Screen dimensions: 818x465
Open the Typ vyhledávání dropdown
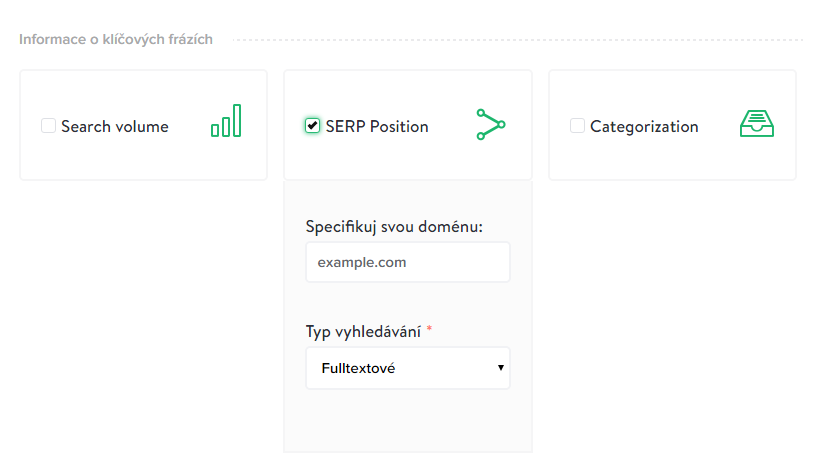coord(408,368)
